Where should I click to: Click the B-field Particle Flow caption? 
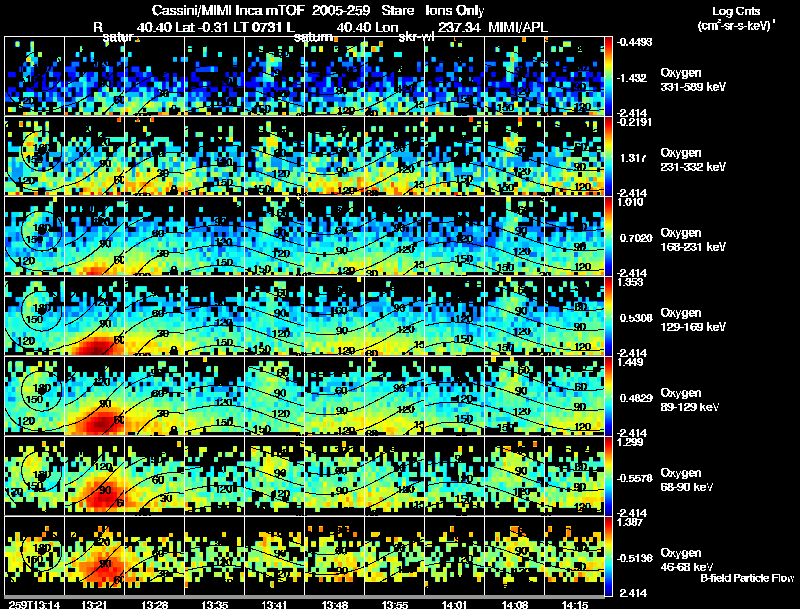[747, 578]
